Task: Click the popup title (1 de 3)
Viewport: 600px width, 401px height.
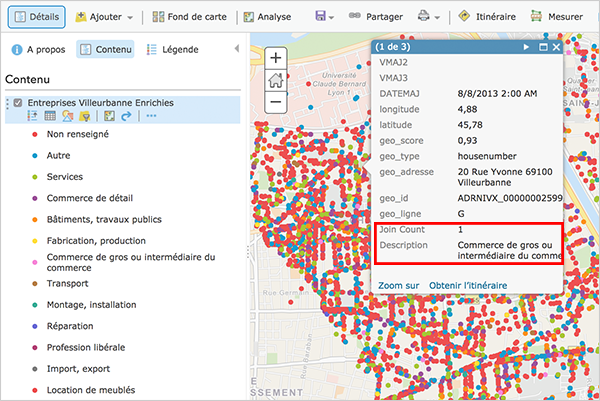Action: 393,47
